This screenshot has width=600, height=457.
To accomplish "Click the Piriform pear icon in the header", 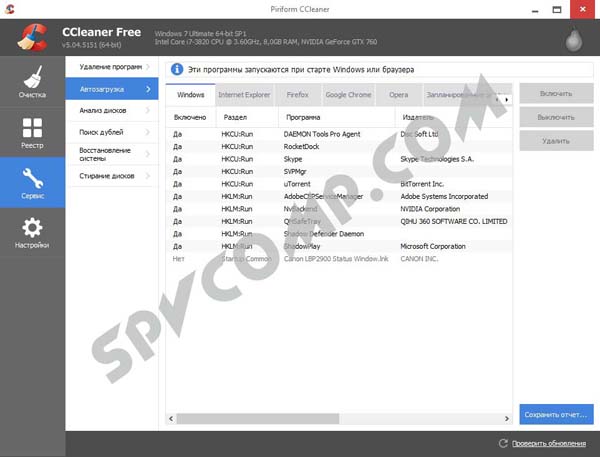I will point(577,38).
